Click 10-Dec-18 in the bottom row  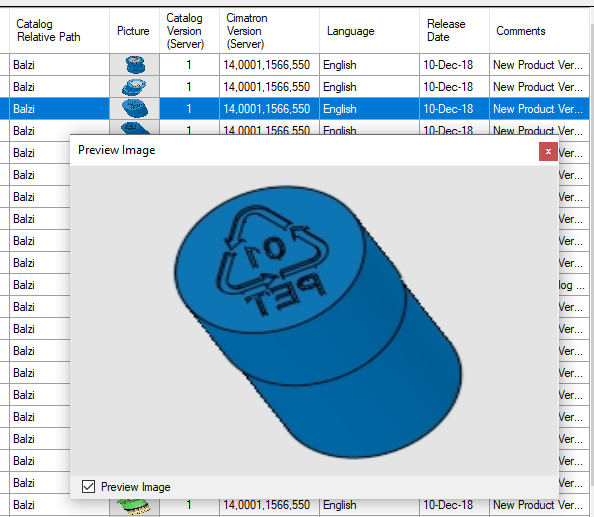point(454,505)
